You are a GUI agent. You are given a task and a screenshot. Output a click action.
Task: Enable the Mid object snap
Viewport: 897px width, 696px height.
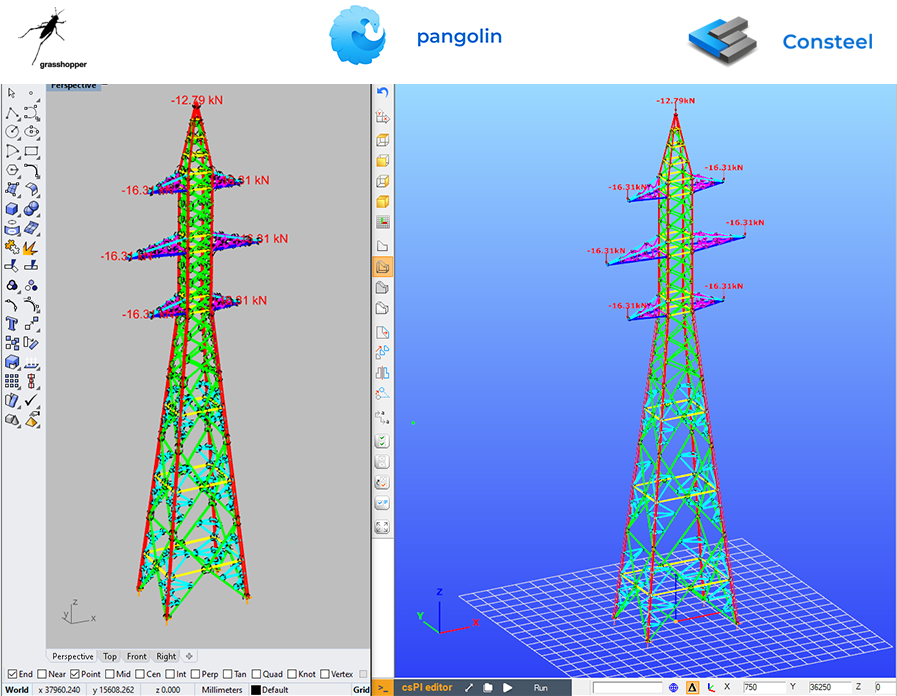109,674
